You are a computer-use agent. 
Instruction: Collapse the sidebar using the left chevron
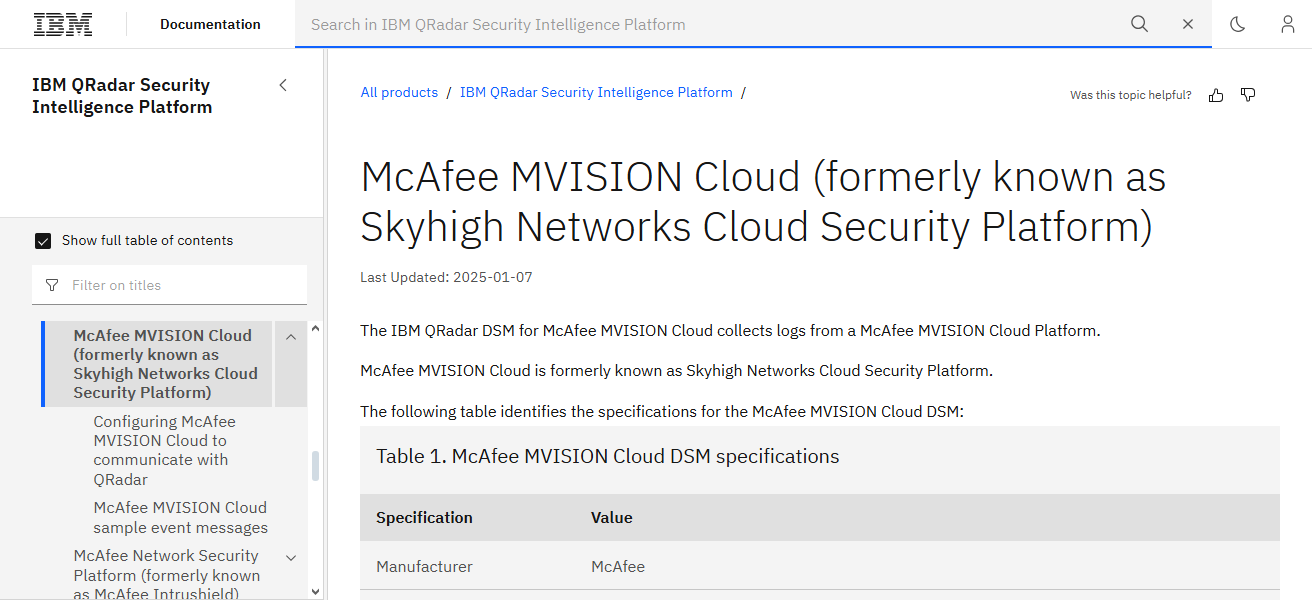[x=283, y=85]
